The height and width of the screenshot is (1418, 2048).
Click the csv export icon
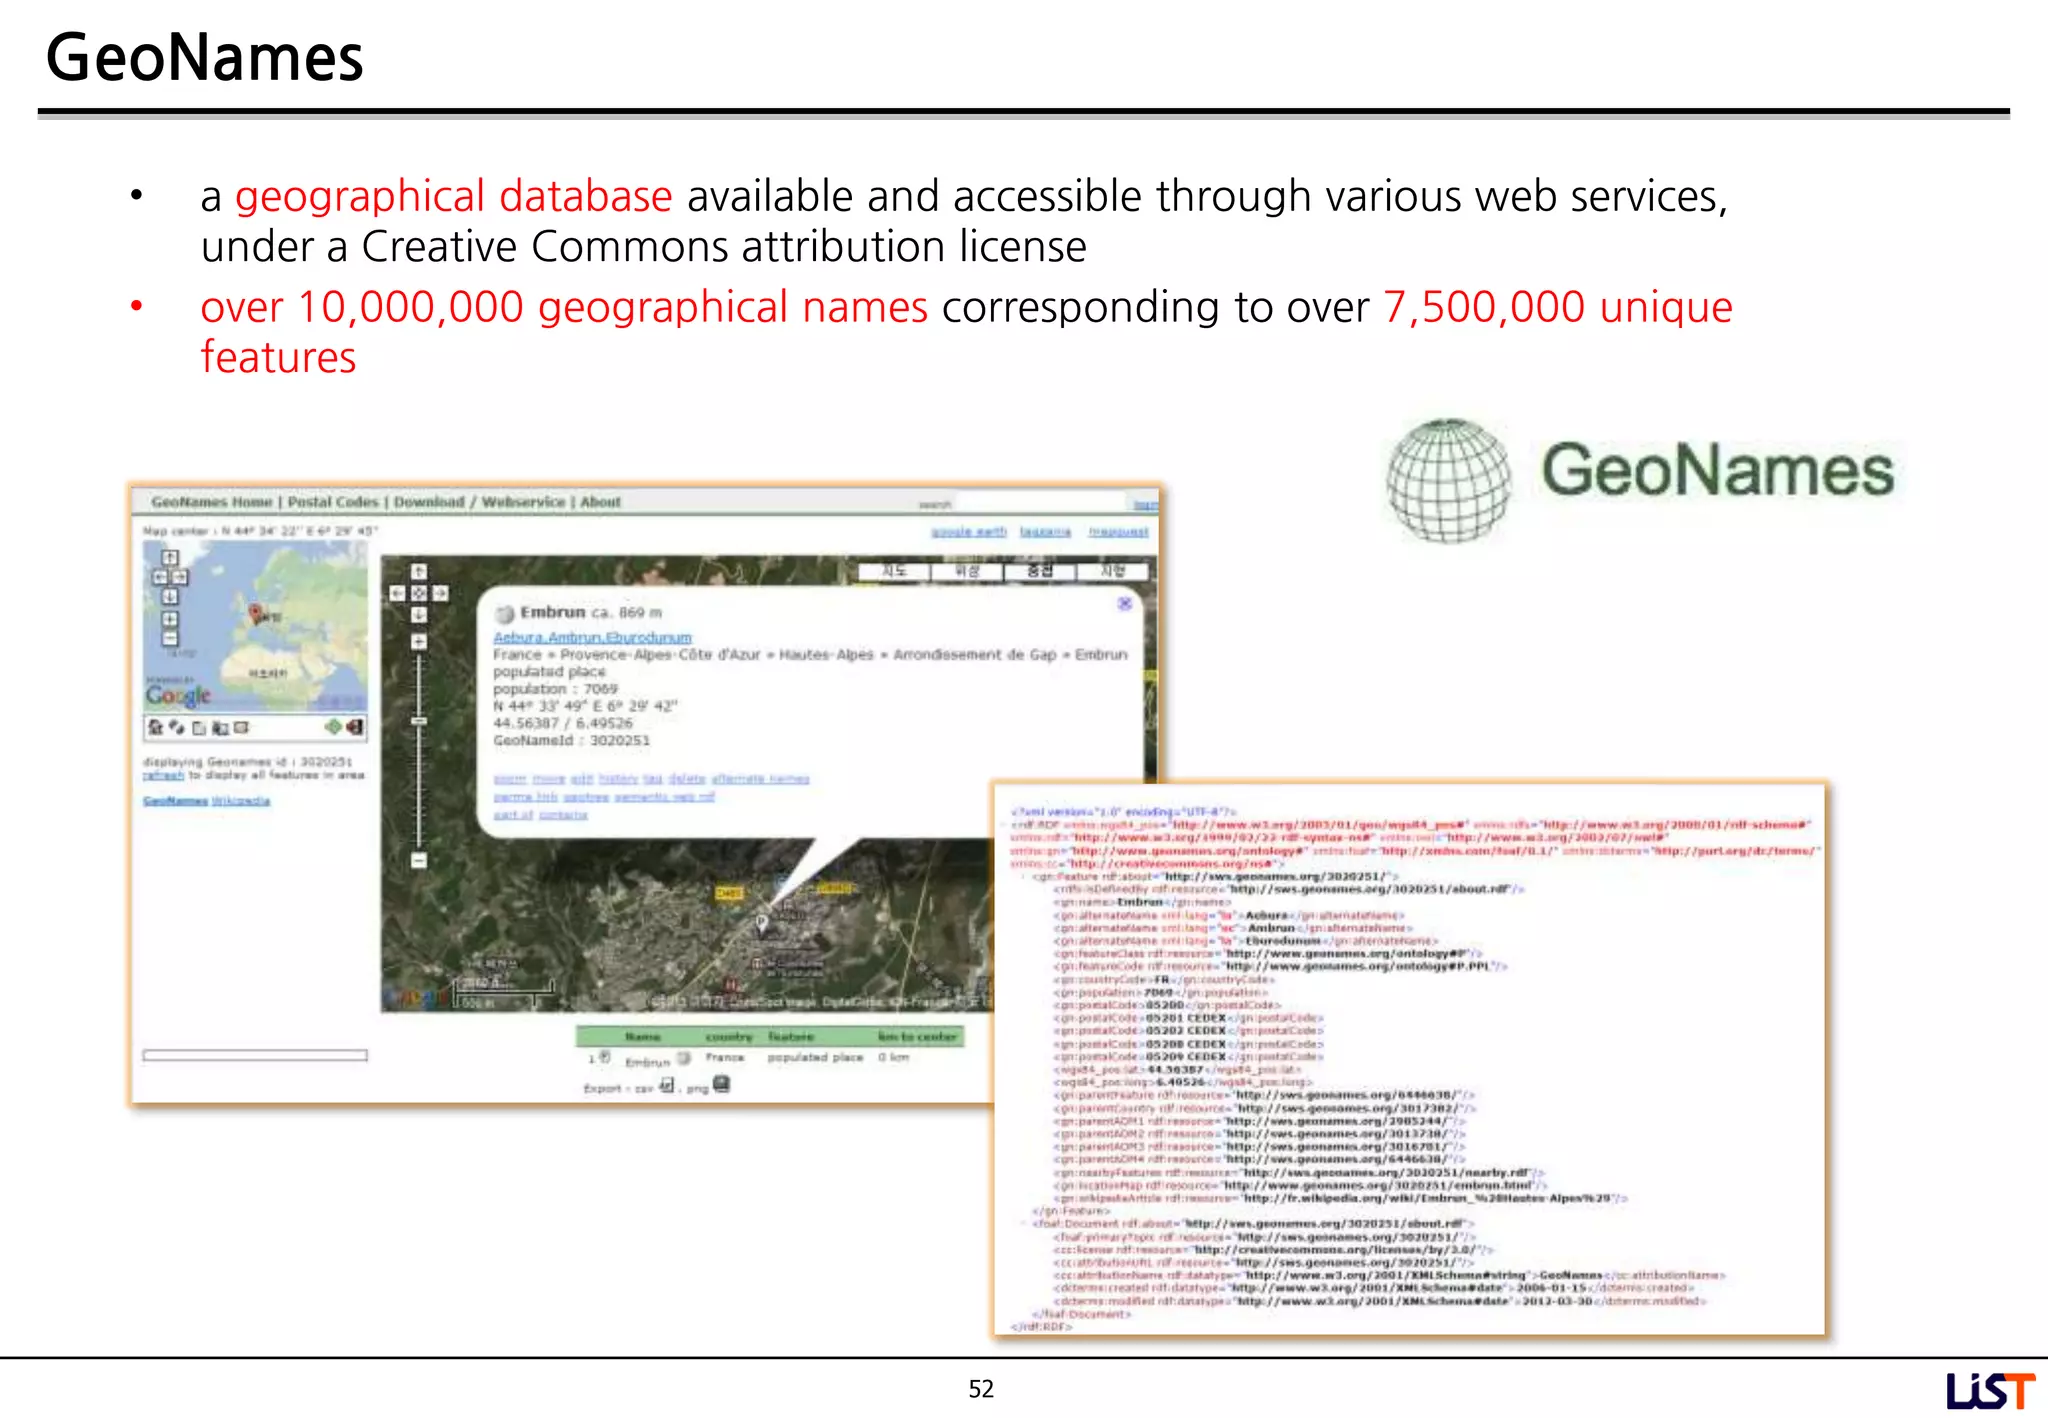[667, 1085]
